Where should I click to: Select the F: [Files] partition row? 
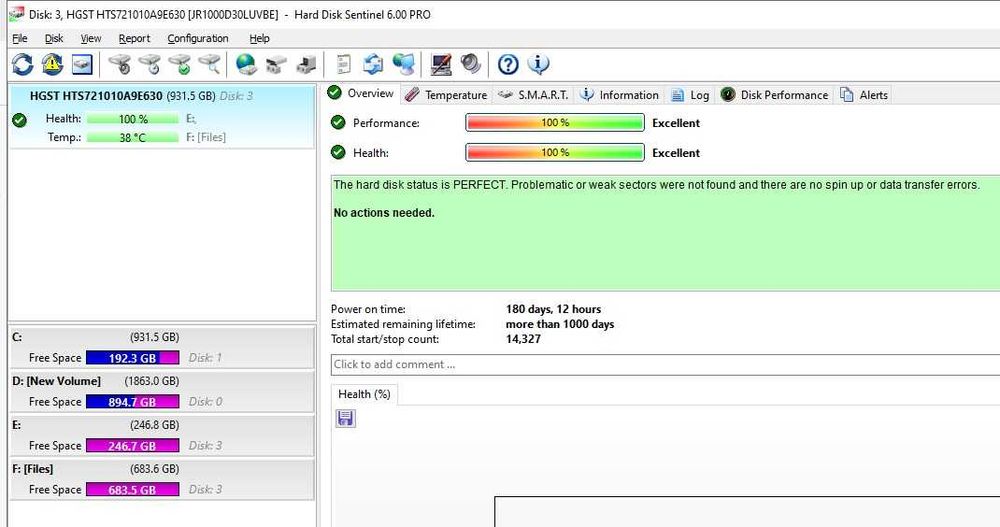pyautogui.click(x=162, y=480)
